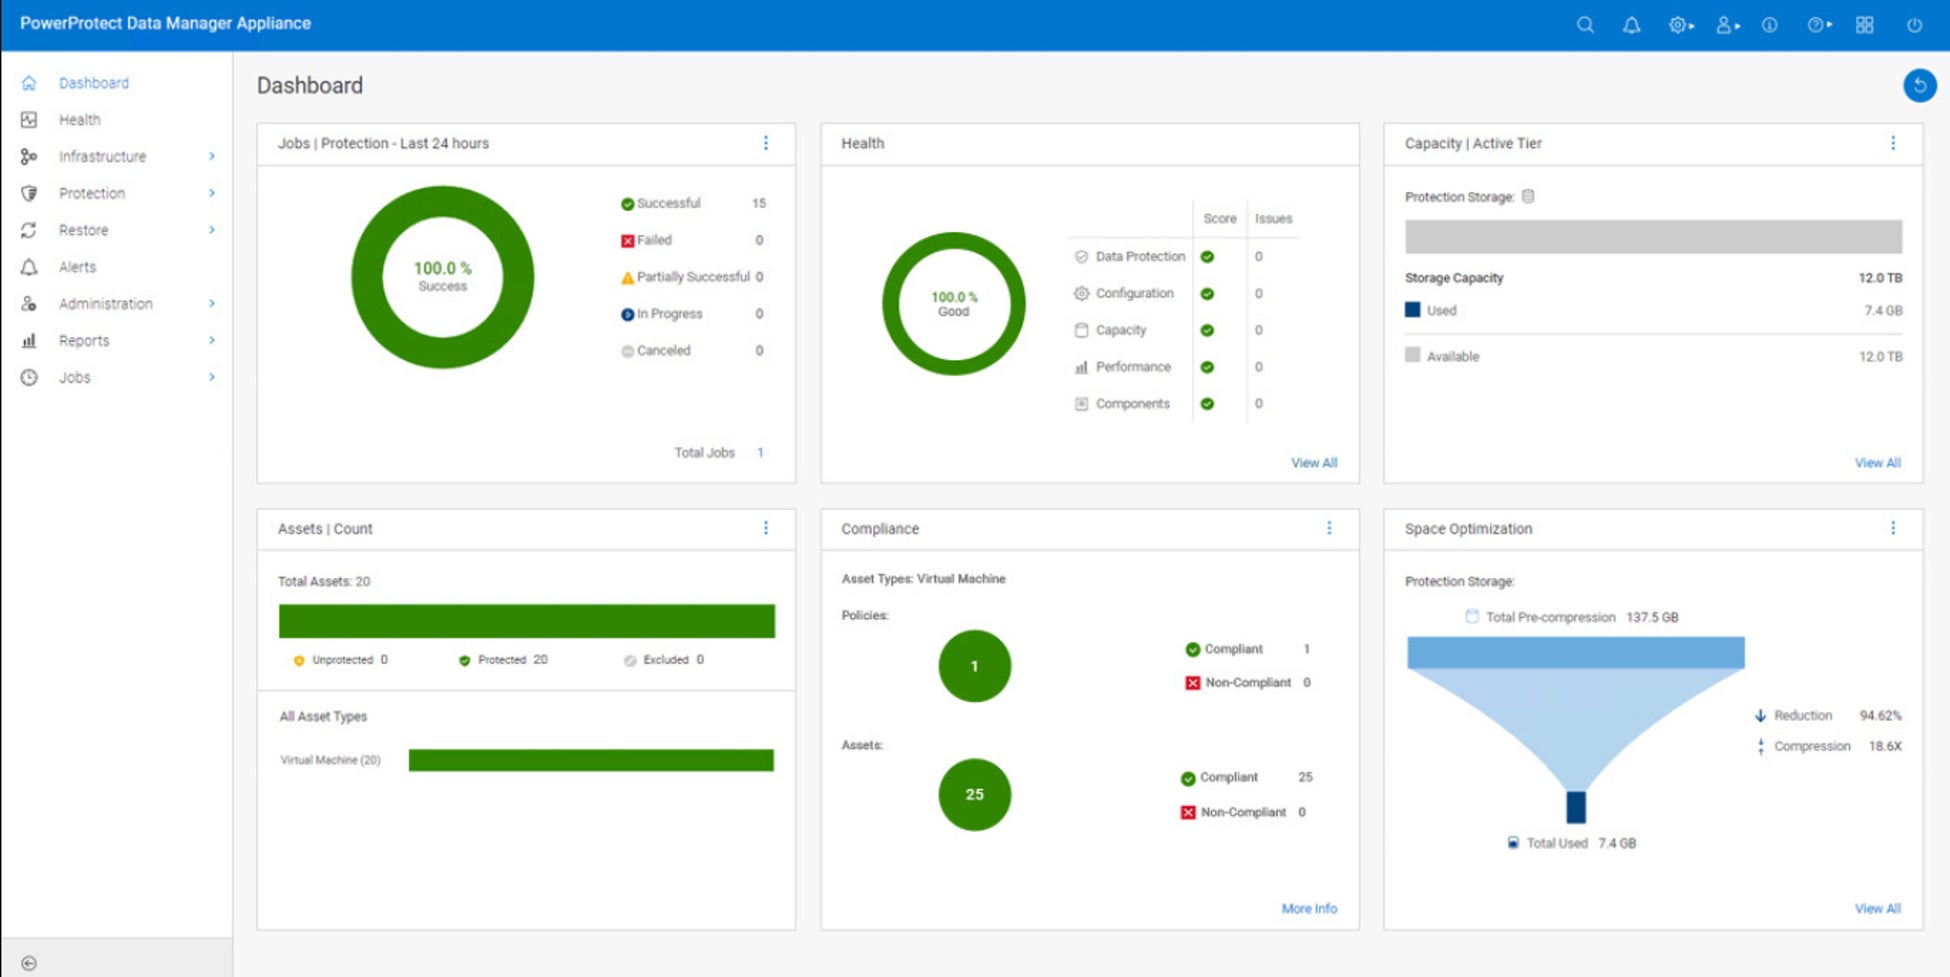1950x977 pixels.
Task: Select Alerts in the sidebar
Action: (77, 267)
